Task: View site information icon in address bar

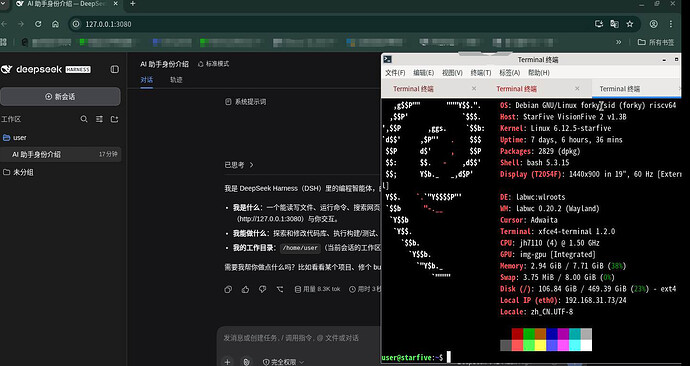Action: click(76, 24)
